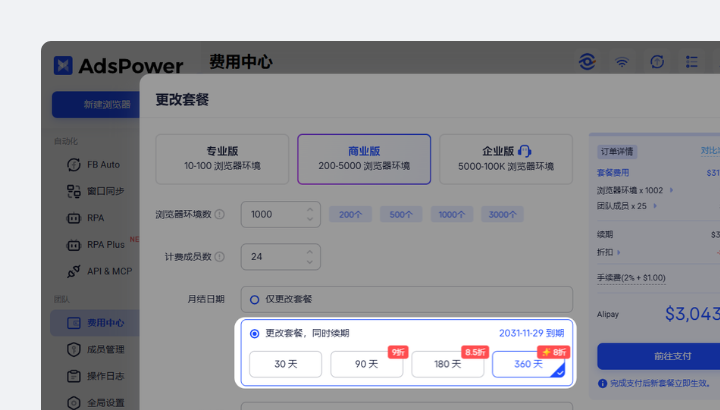The width and height of the screenshot is (720, 410).
Task: Click the 2031-11-29 到期 text
Action: click(532, 333)
